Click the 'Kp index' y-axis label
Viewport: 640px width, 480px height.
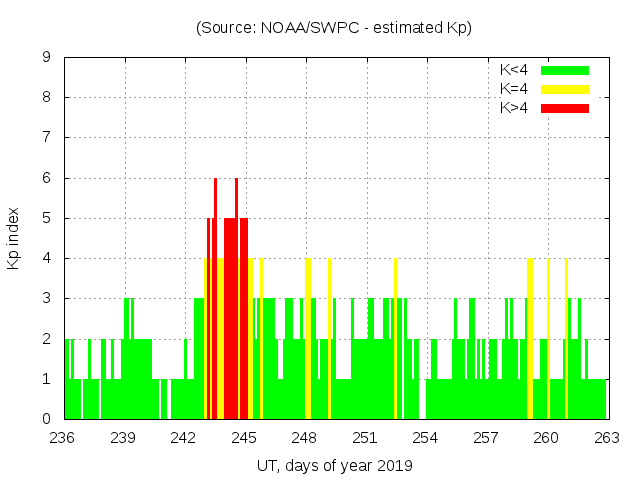14,238
